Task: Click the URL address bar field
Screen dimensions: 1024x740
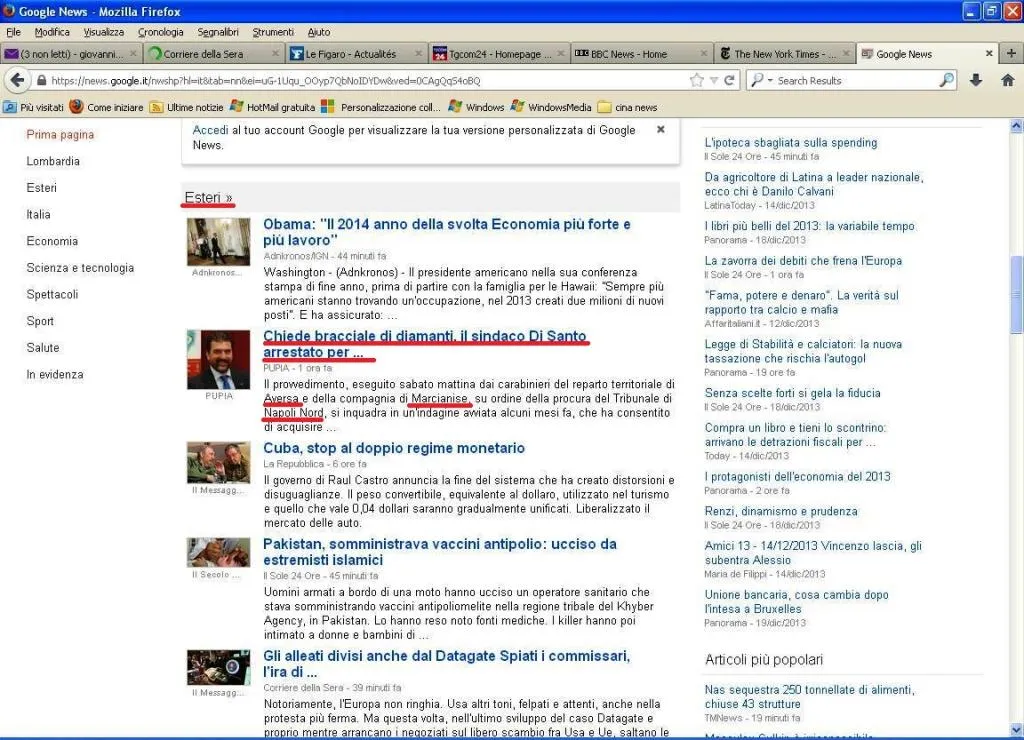Action: pyautogui.click(x=360, y=81)
